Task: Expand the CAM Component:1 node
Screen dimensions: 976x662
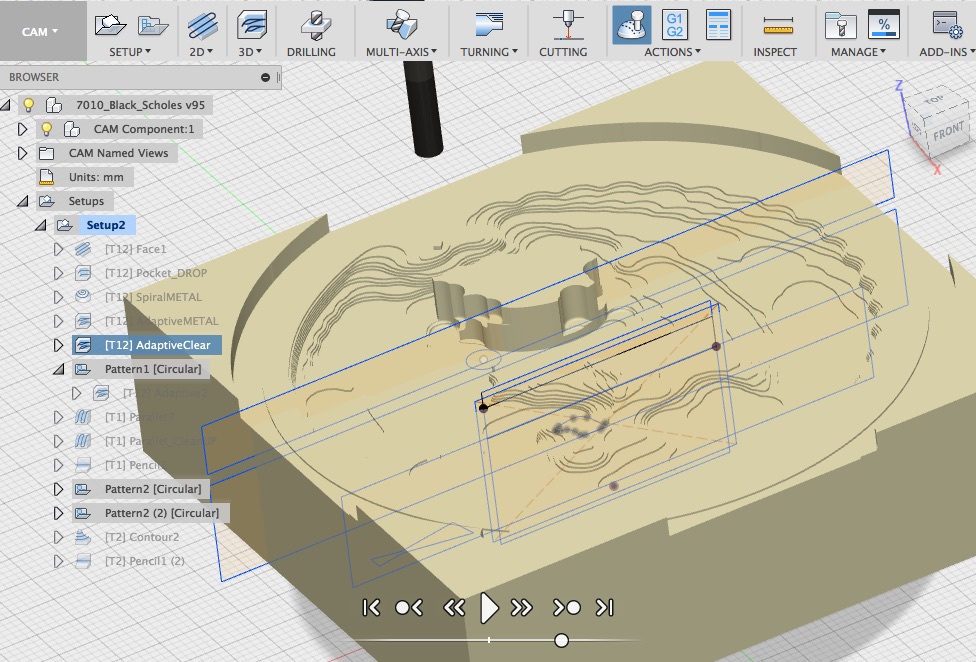Action: click(x=22, y=129)
